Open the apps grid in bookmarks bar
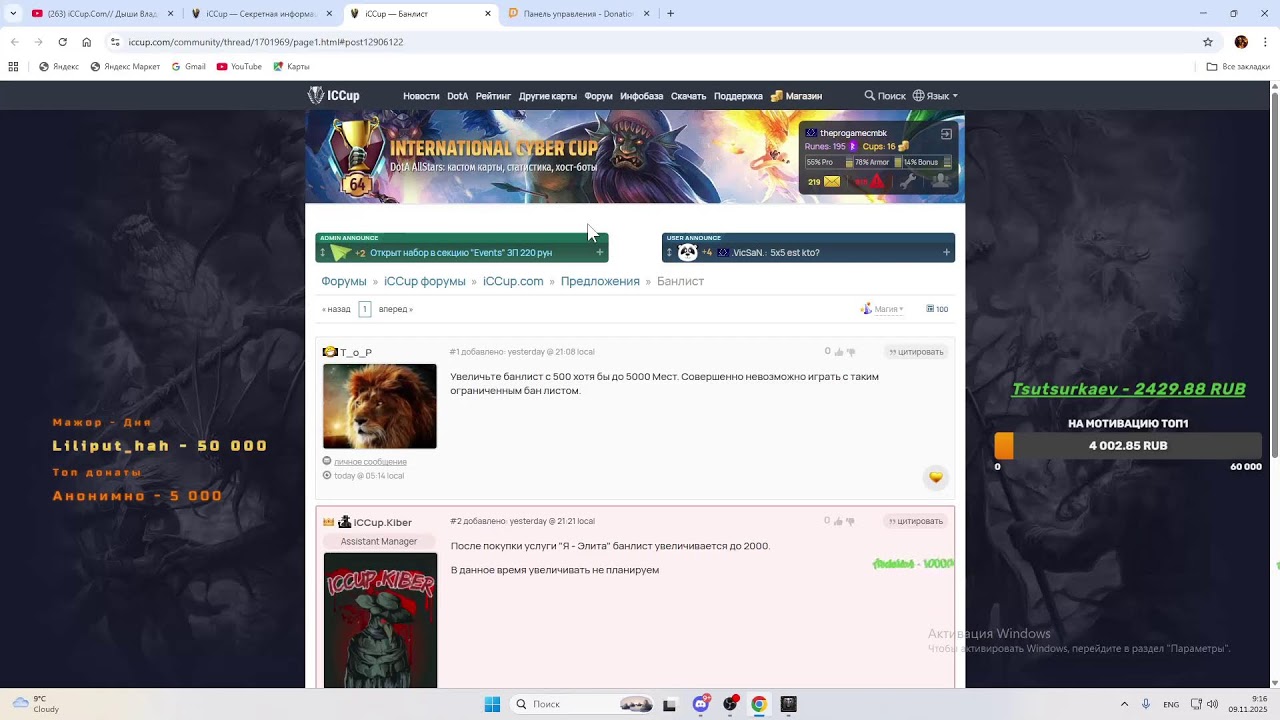This screenshot has height=720, width=1280. 13,67
